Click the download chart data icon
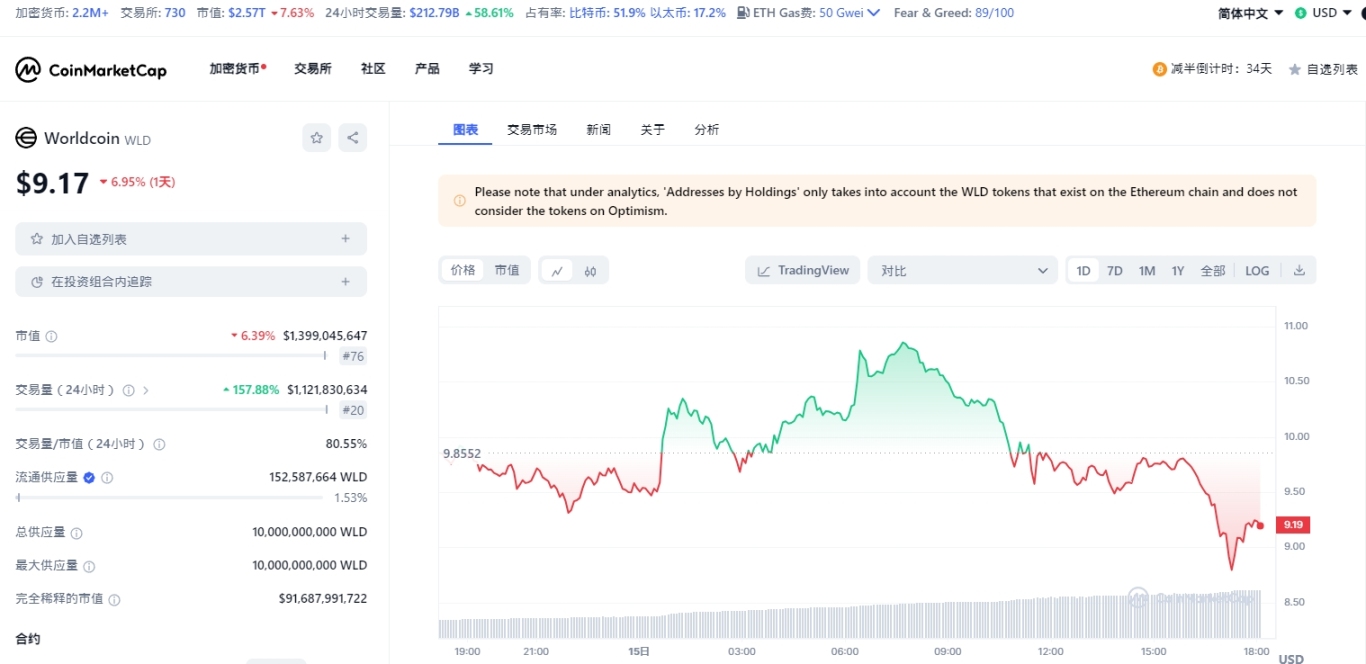 point(1299,270)
